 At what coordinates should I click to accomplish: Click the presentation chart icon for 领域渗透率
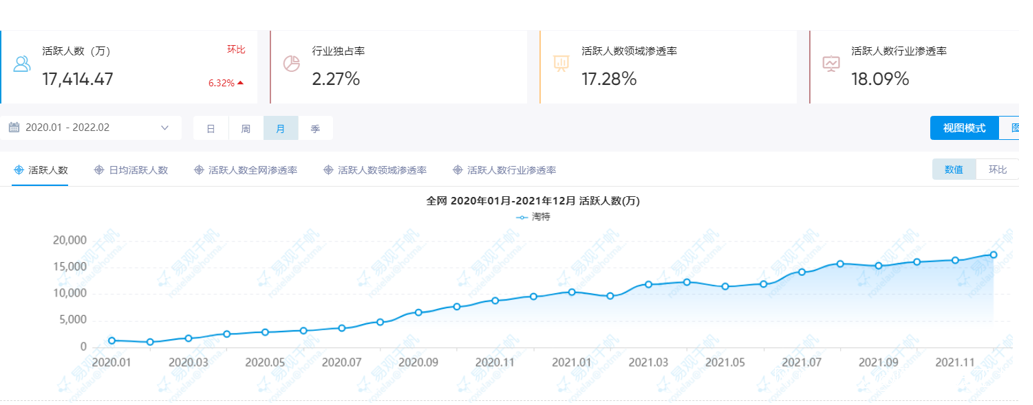point(561,64)
